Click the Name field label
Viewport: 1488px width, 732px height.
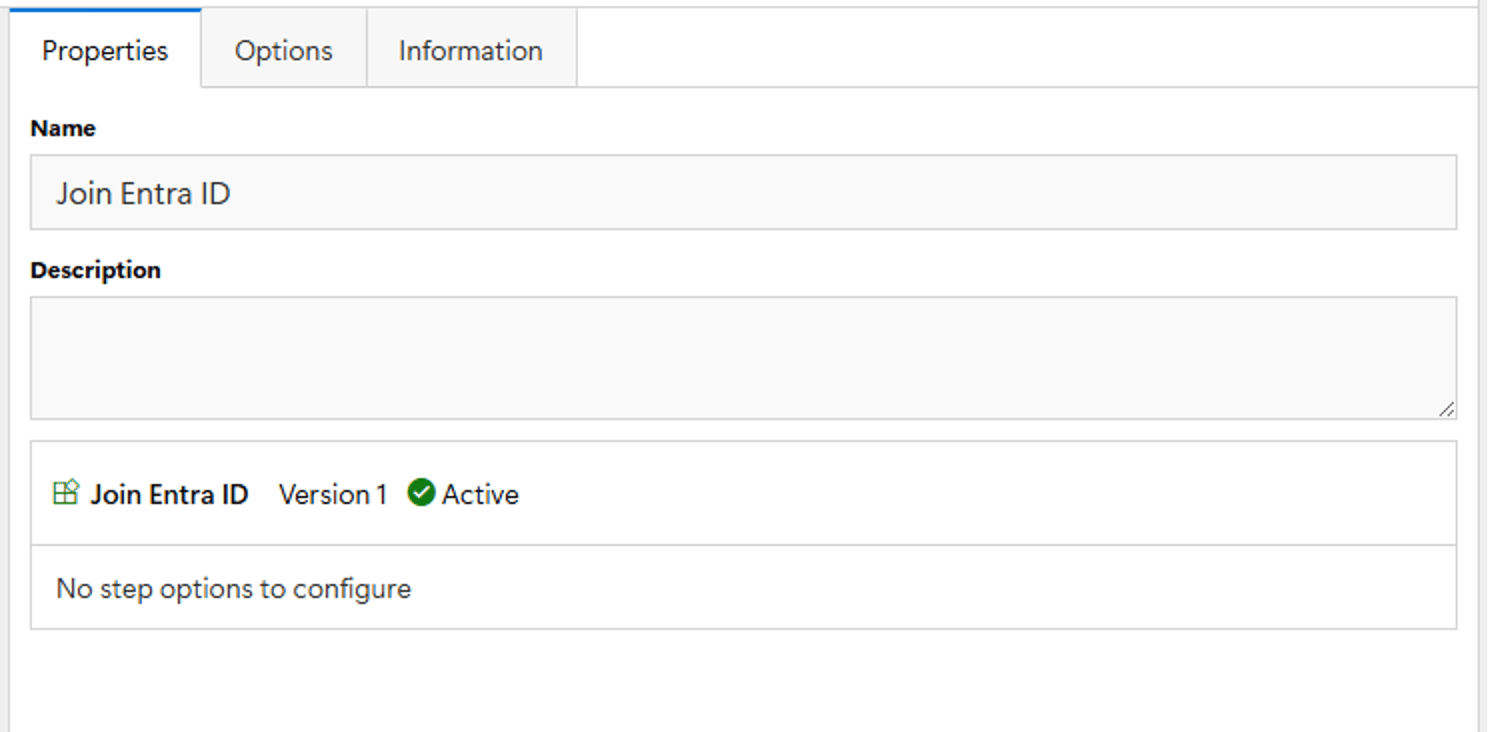click(63, 128)
